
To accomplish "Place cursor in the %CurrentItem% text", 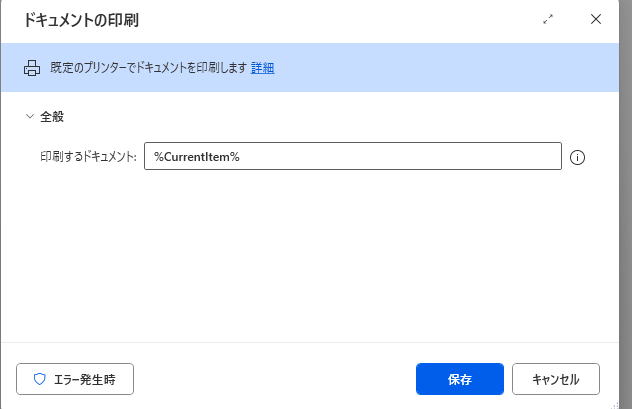I will click(197, 156).
